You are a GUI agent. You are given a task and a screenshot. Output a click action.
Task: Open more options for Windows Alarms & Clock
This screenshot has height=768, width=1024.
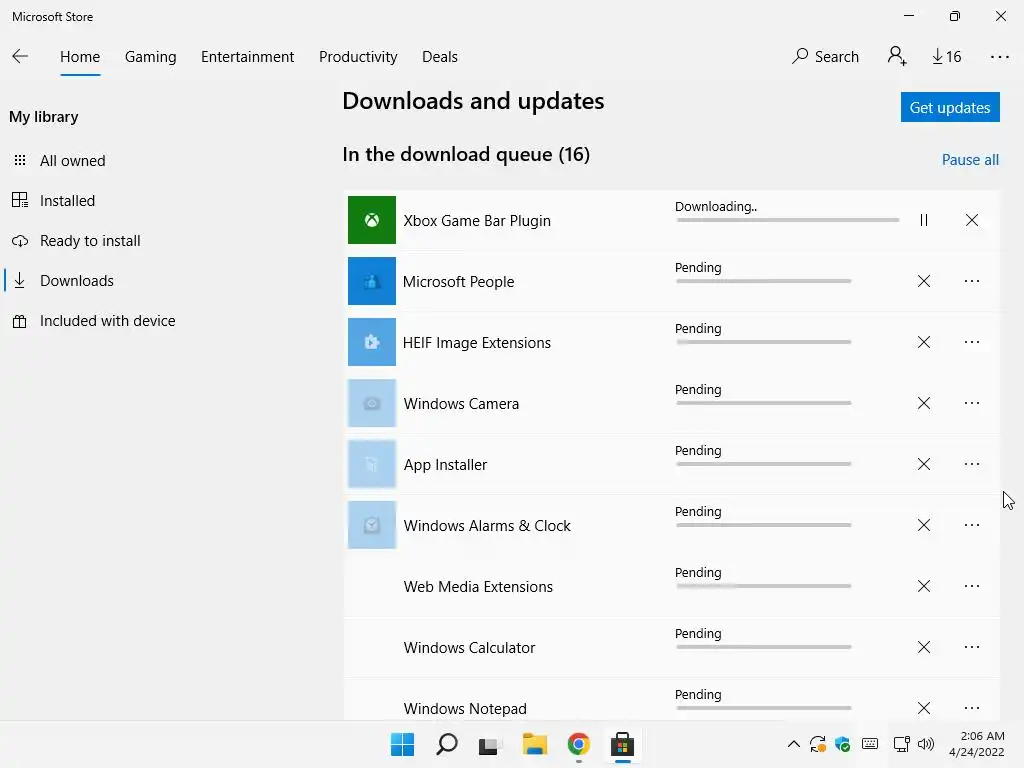point(972,525)
